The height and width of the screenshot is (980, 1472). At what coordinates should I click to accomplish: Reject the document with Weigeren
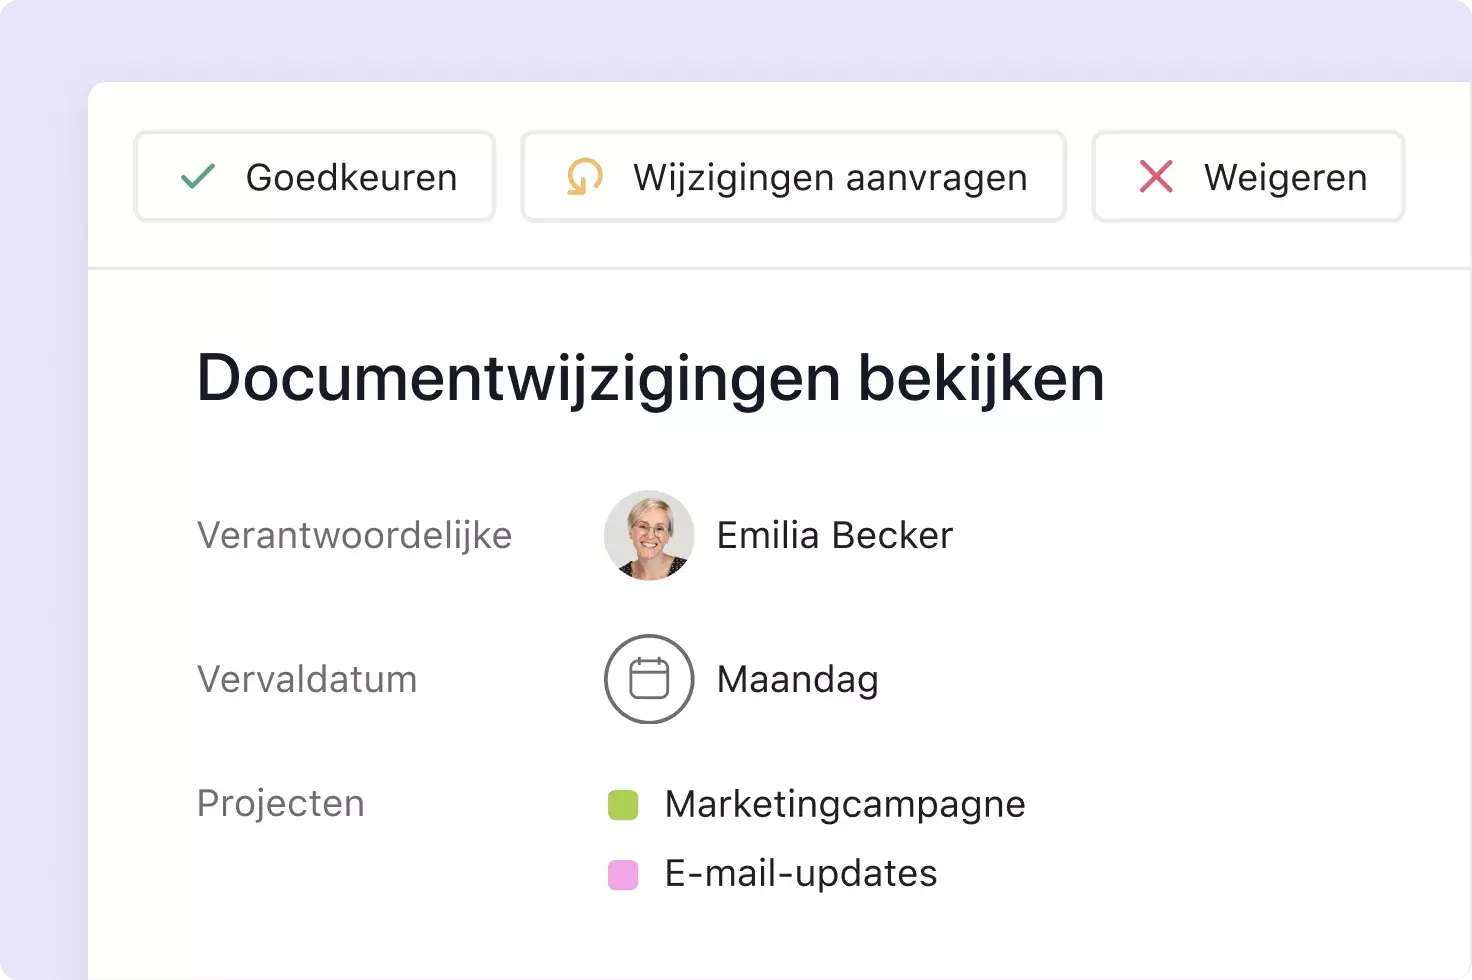[1248, 176]
